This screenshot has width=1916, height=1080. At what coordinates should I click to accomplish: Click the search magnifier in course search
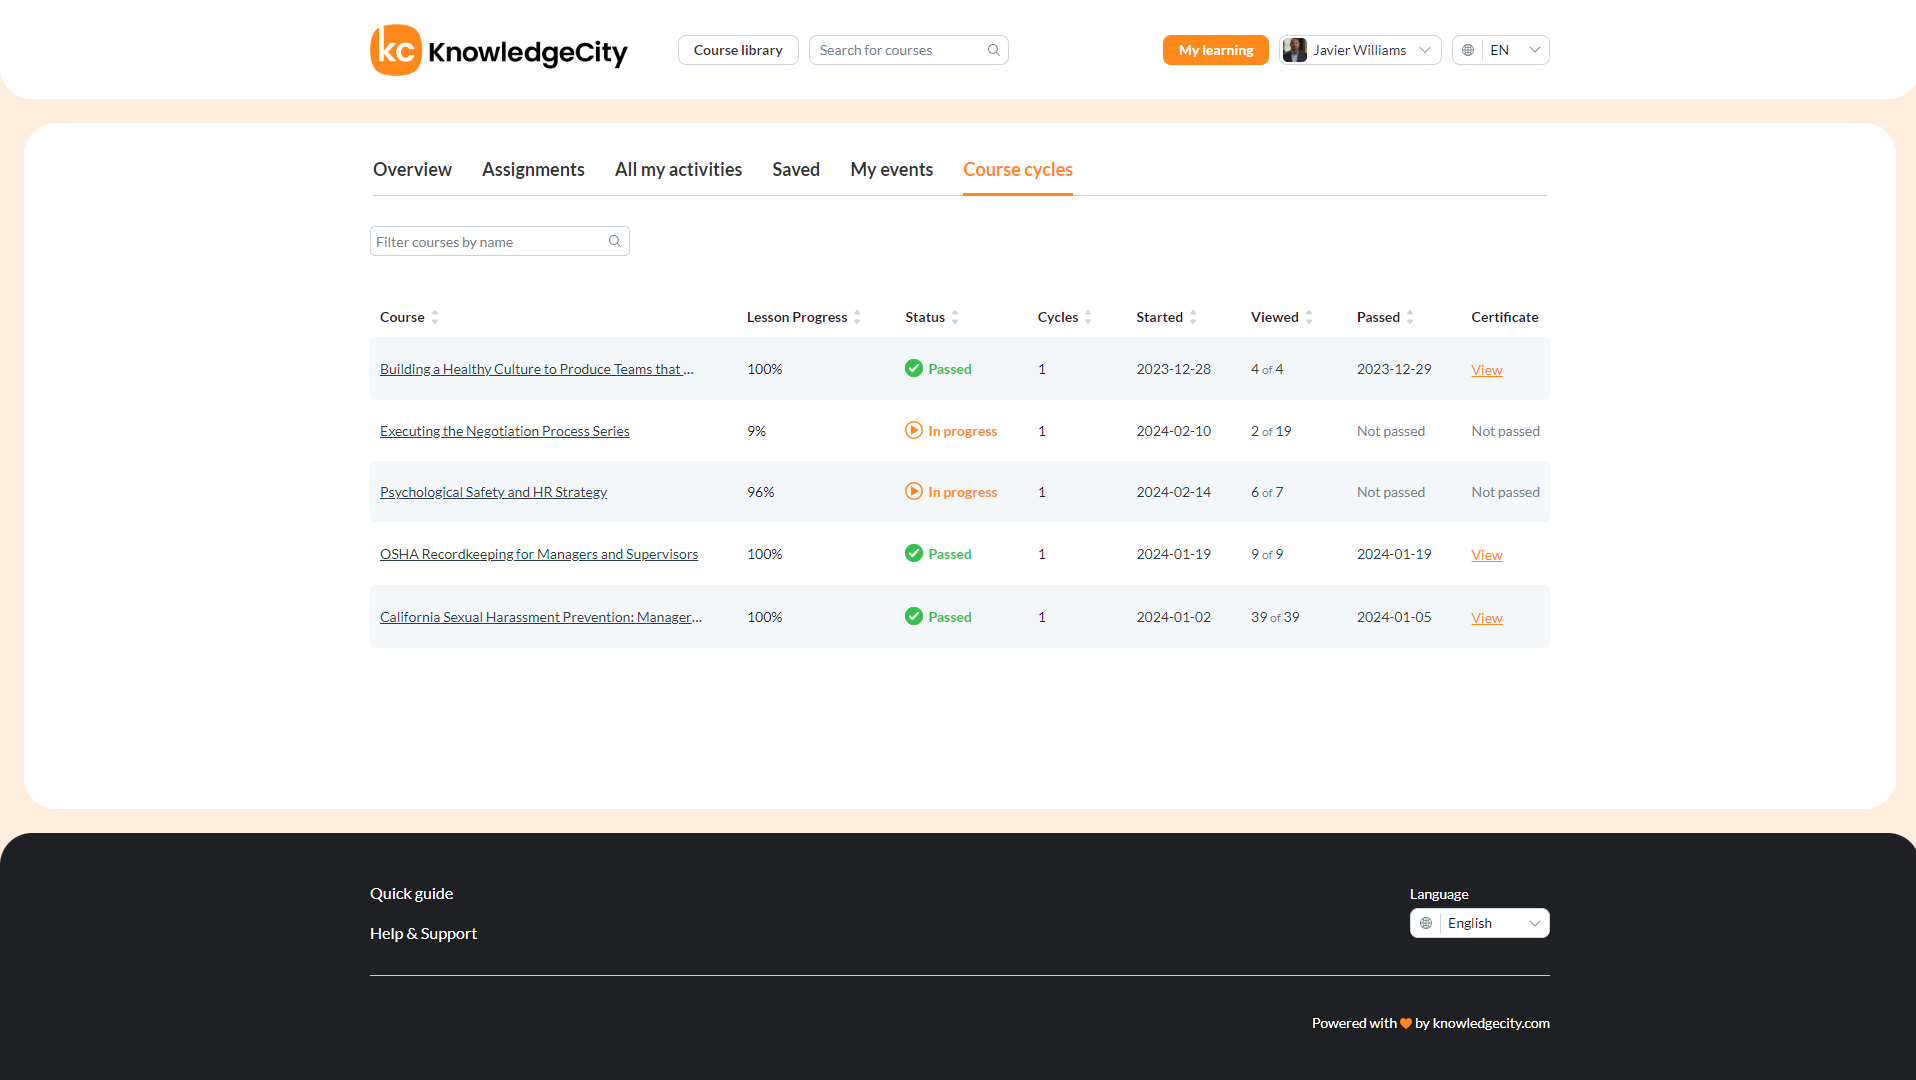[993, 50]
